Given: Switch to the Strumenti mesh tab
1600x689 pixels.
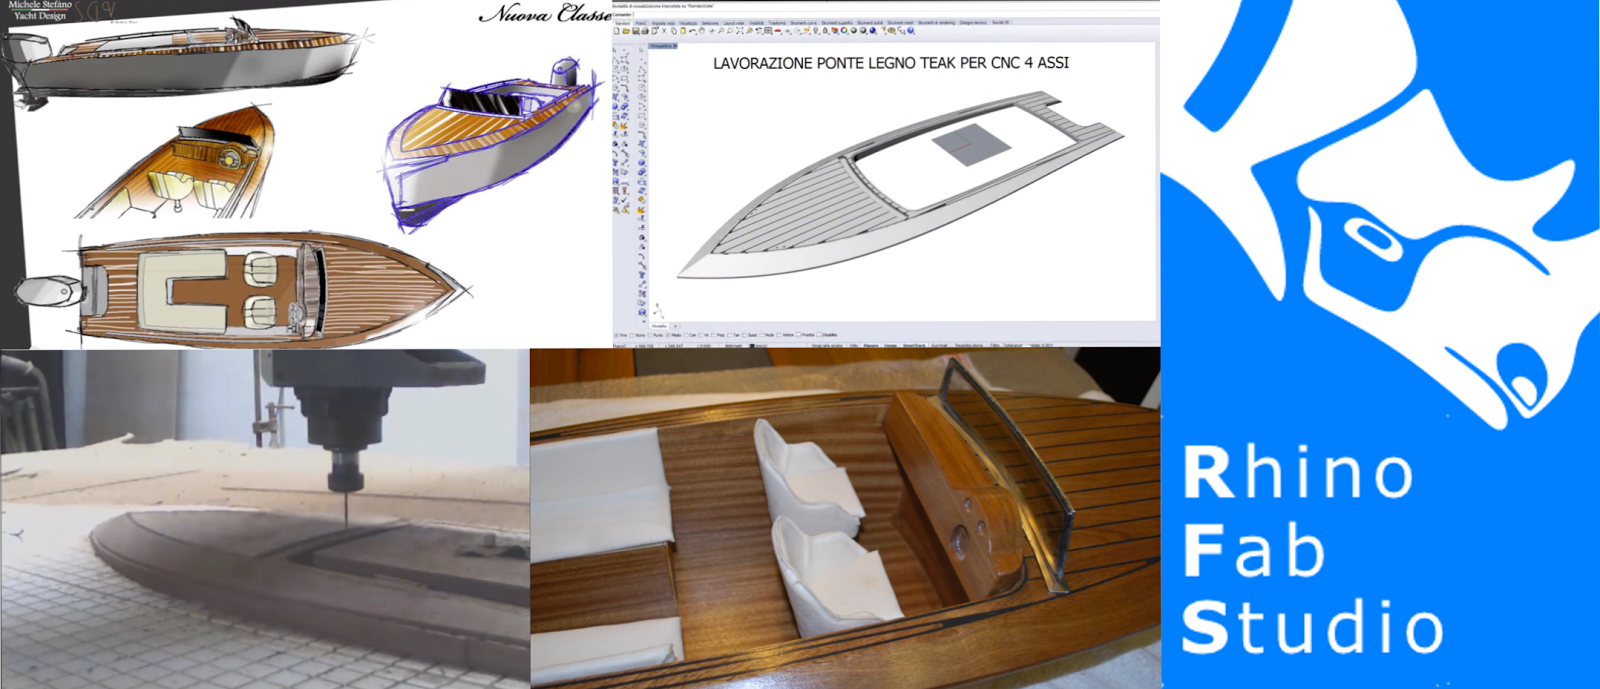Looking at the screenshot, I should tap(900, 23).
